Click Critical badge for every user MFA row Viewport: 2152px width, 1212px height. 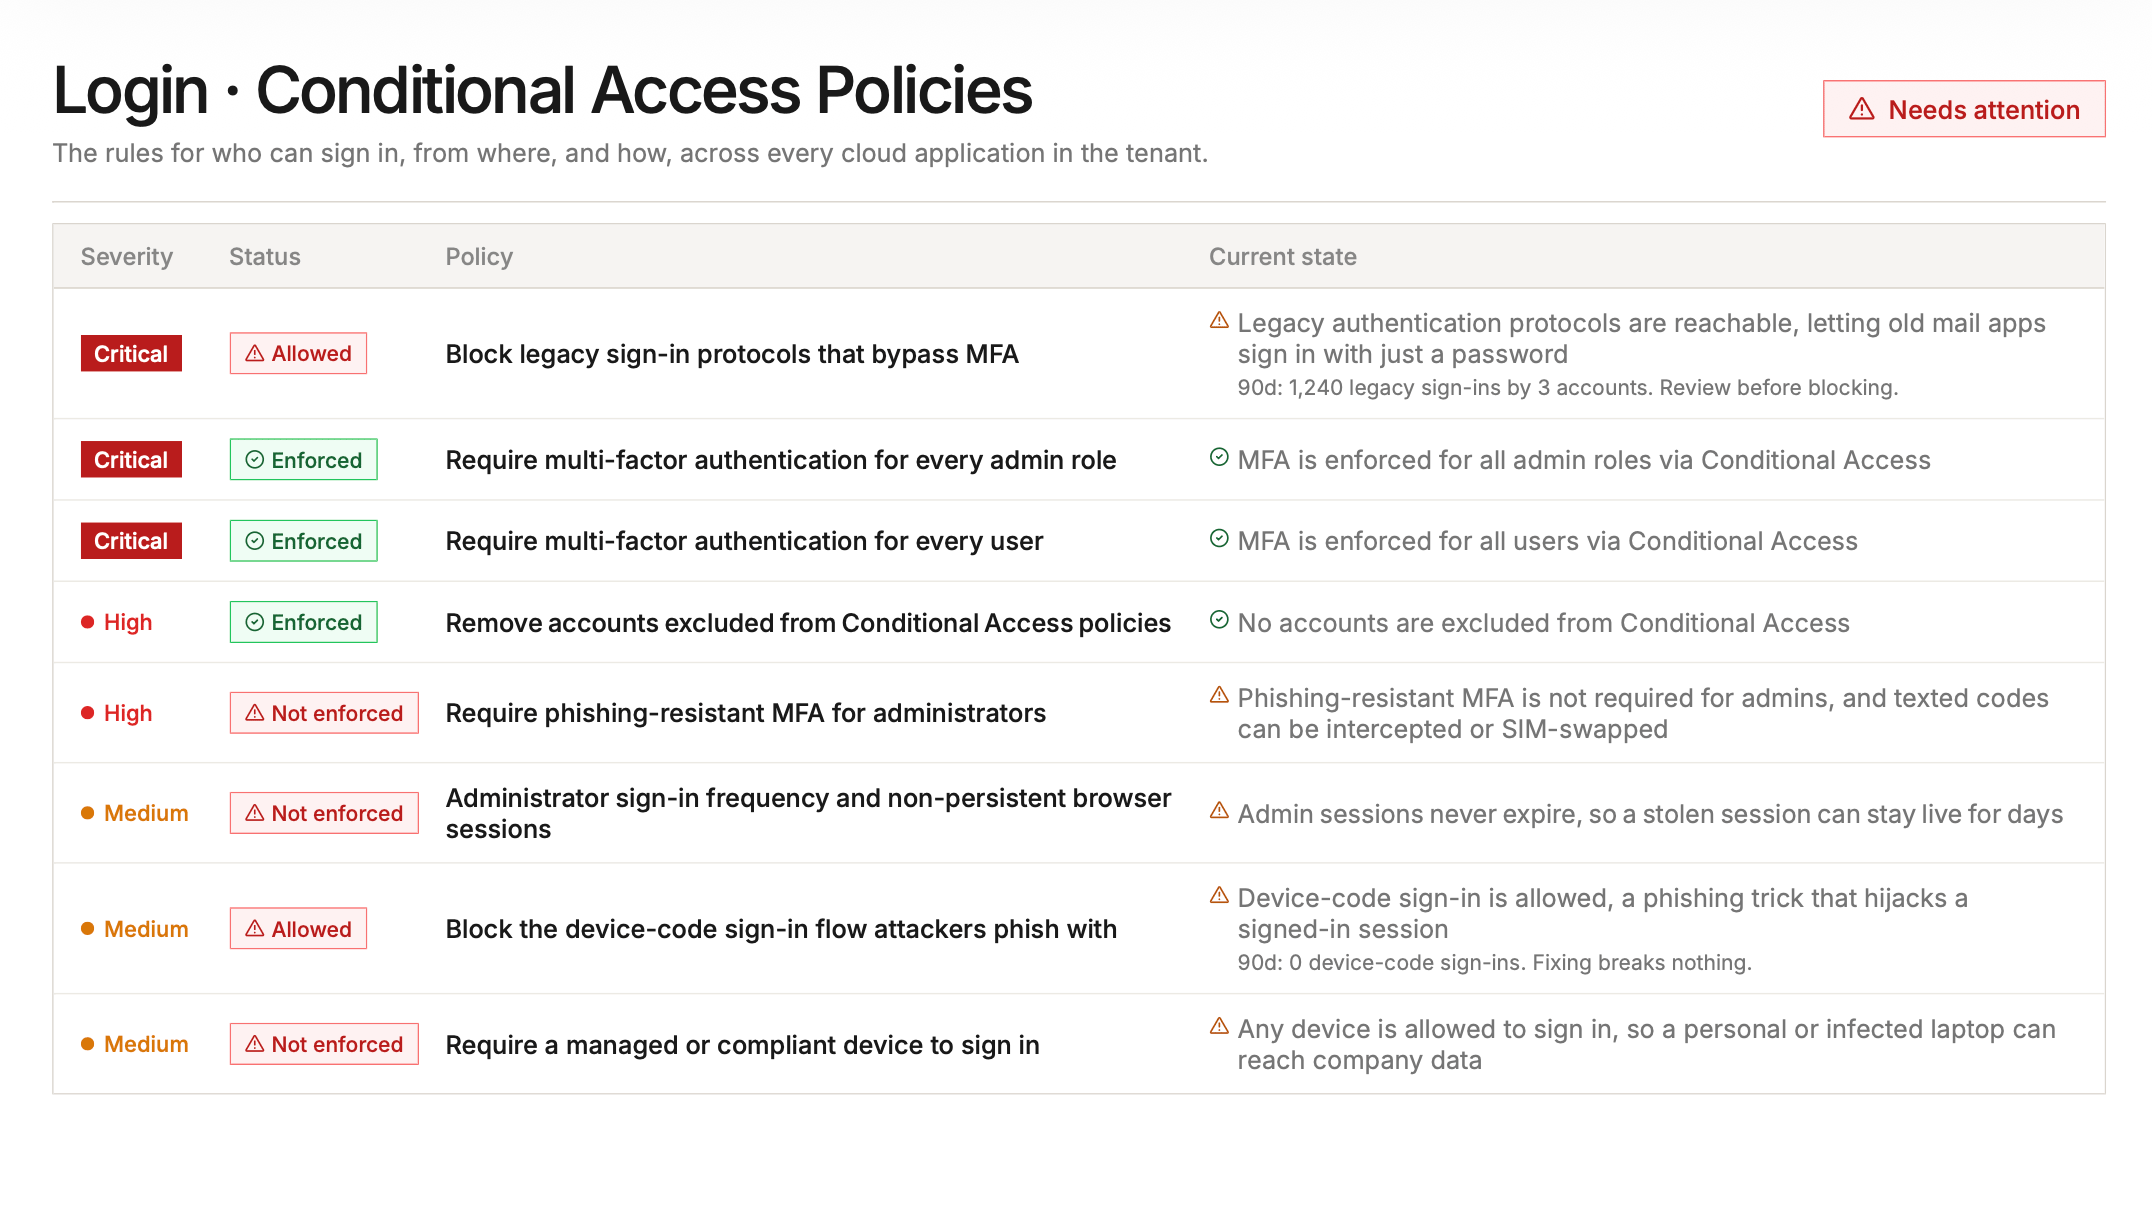pyautogui.click(x=131, y=541)
